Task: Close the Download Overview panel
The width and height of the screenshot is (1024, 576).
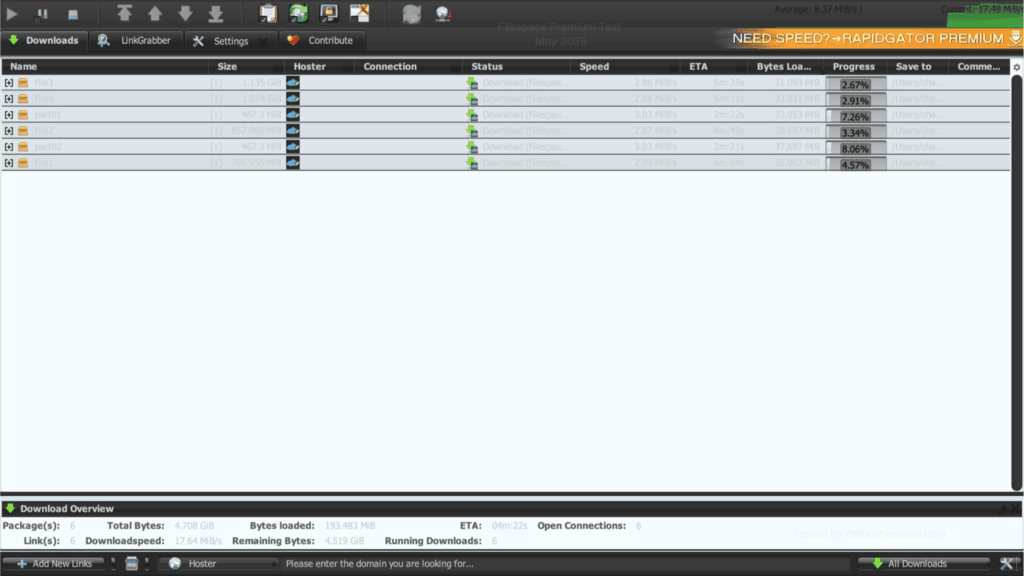Action: point(1016,509)
